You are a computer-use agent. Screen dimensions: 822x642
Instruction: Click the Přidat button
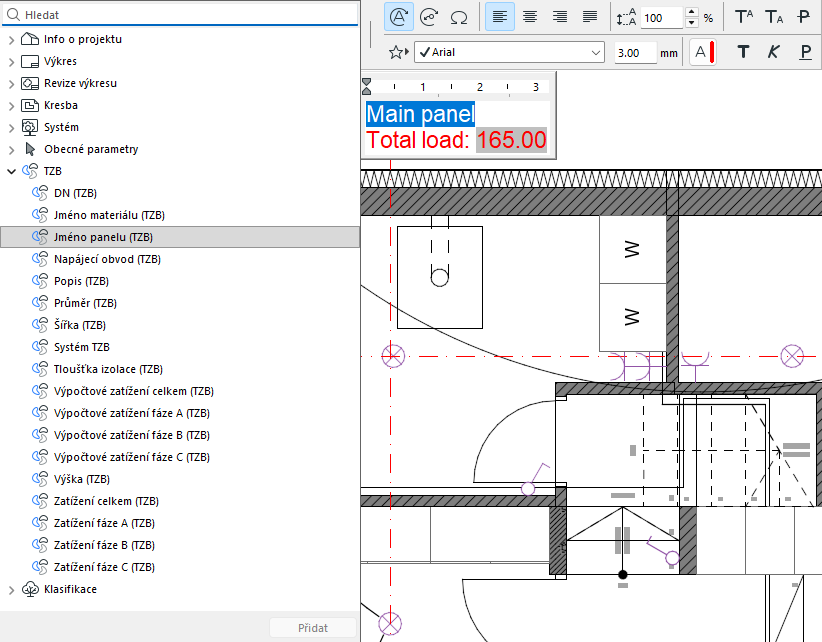[x=313, y=628]
